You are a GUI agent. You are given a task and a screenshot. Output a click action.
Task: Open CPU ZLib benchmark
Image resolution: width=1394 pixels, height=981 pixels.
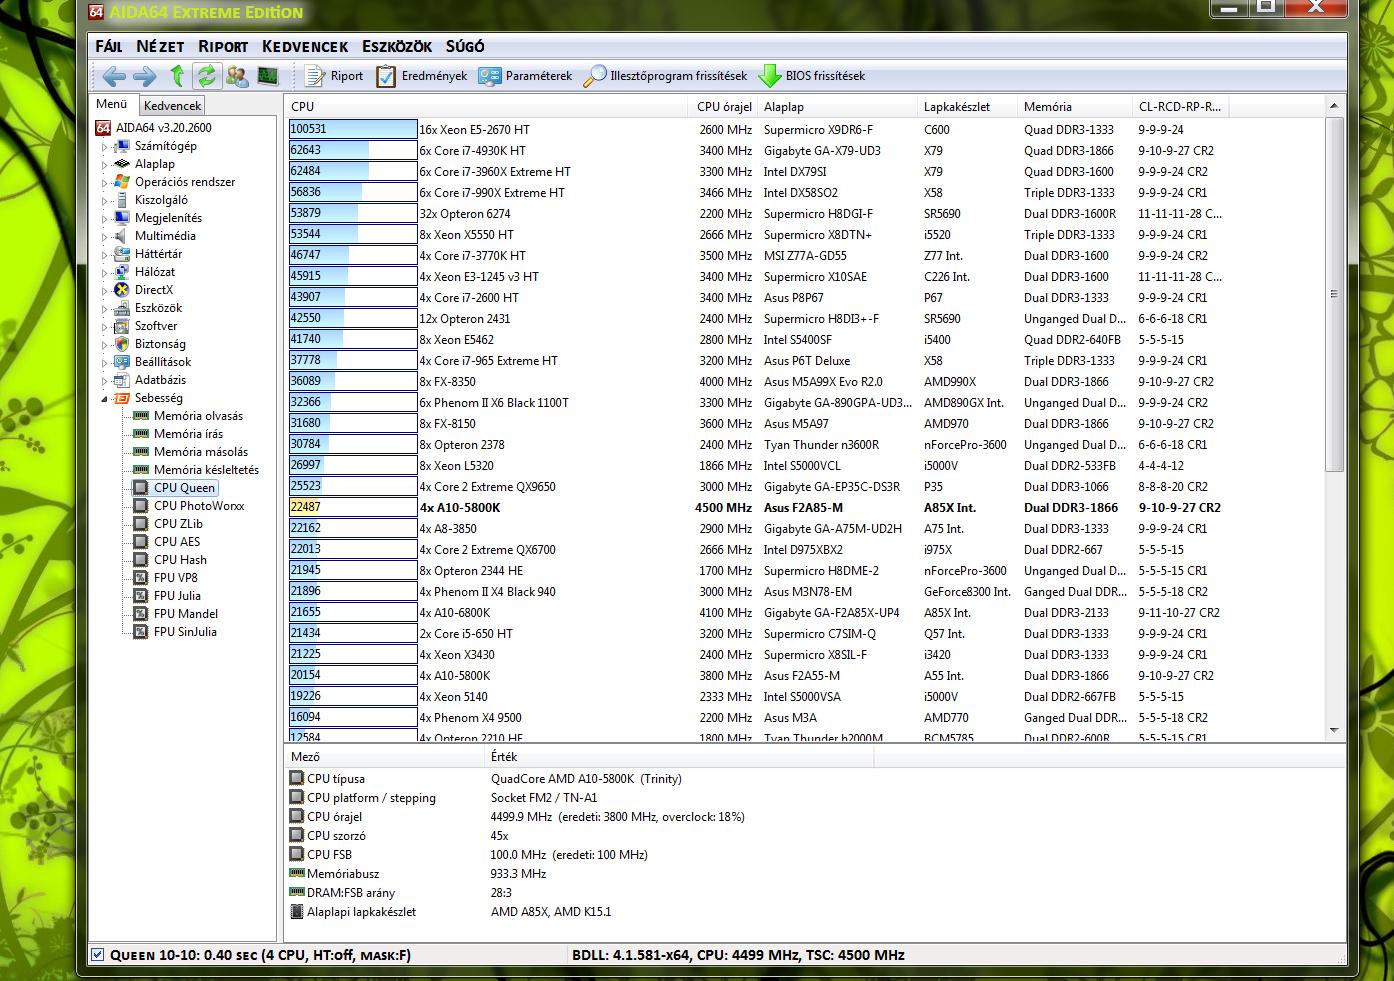pyautogui.click(x=178, y=524)
